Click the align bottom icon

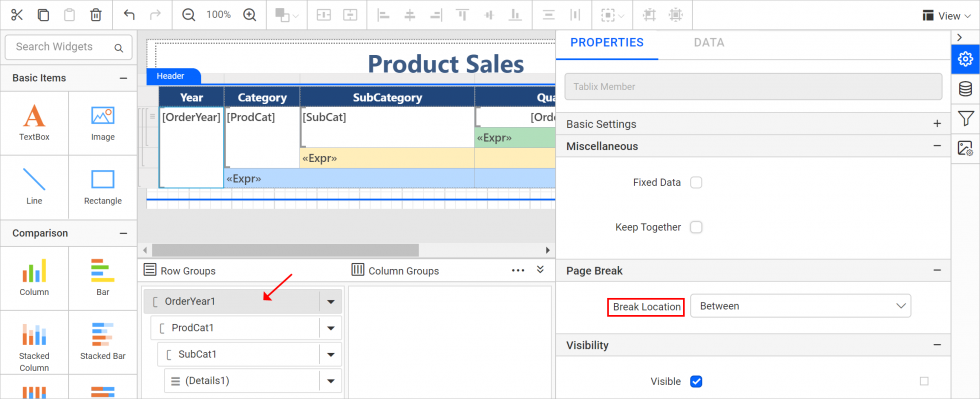click(x=515, y=14)
